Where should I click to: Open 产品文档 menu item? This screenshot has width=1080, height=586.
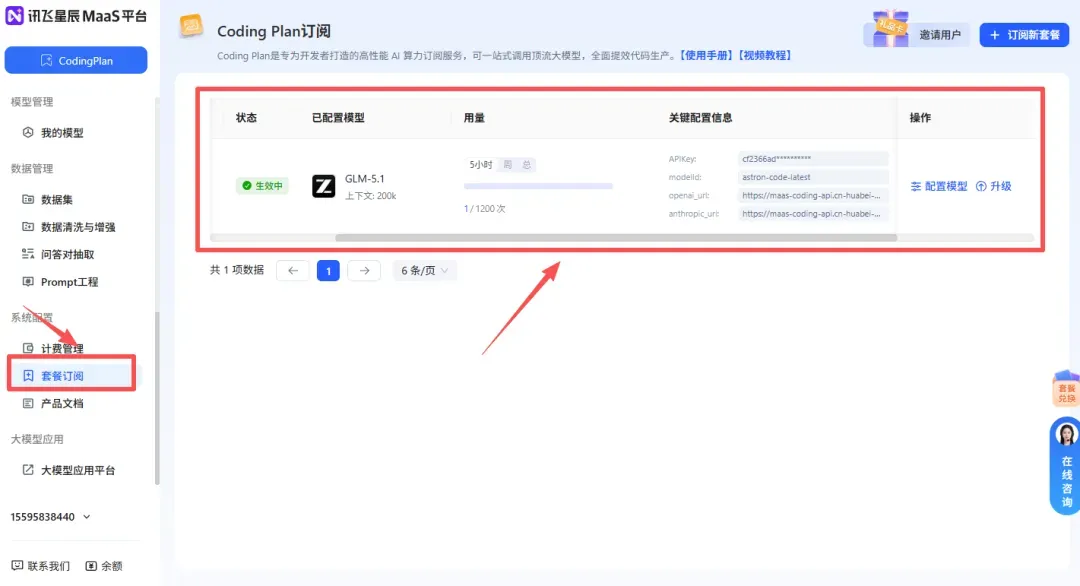click(62, 404)
